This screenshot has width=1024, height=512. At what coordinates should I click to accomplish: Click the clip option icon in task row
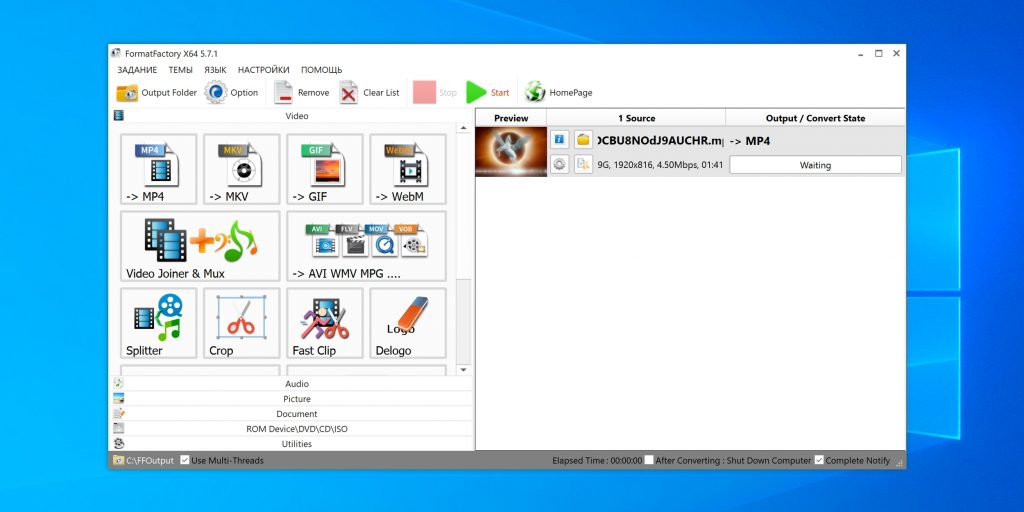tap(583, 165)
